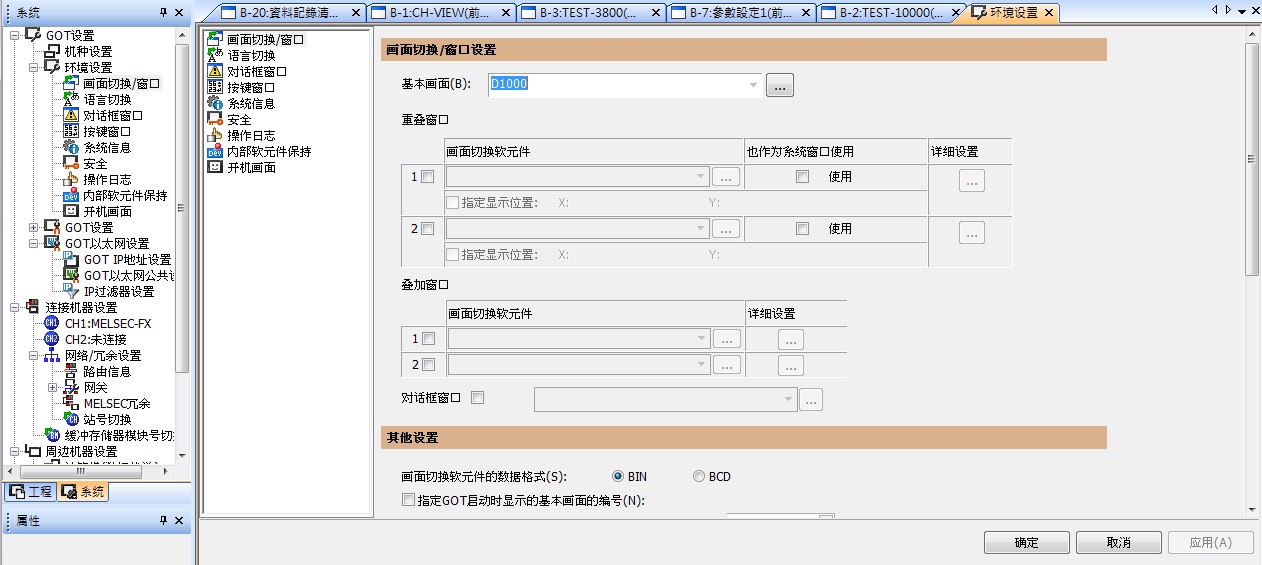The height and width of the screenshot is (565, 1262).
Task: Click the 确定 button
Action: [x=1026, y=543]
